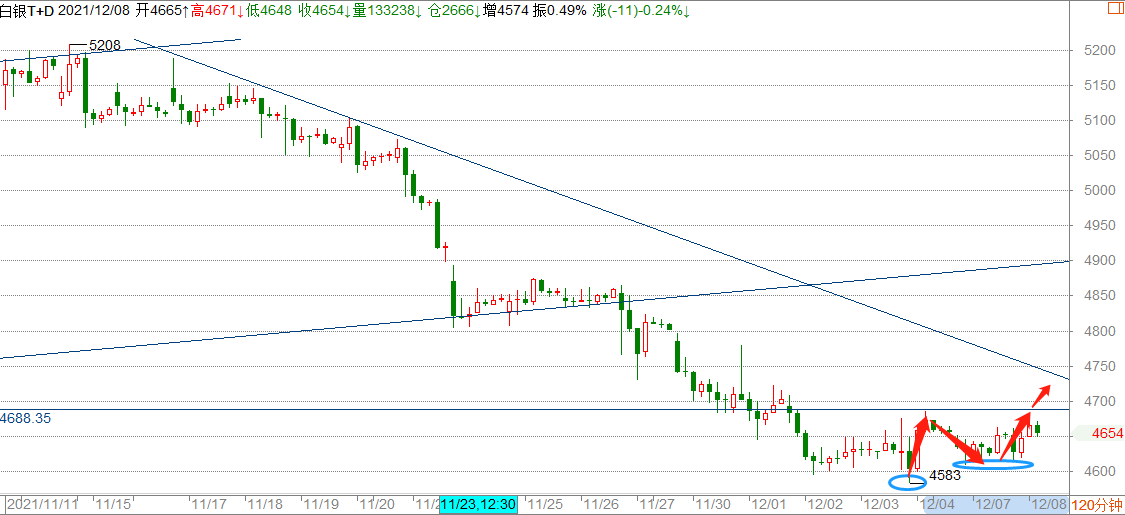Click the 11/15 date axis label

click(x=113, y=505)
